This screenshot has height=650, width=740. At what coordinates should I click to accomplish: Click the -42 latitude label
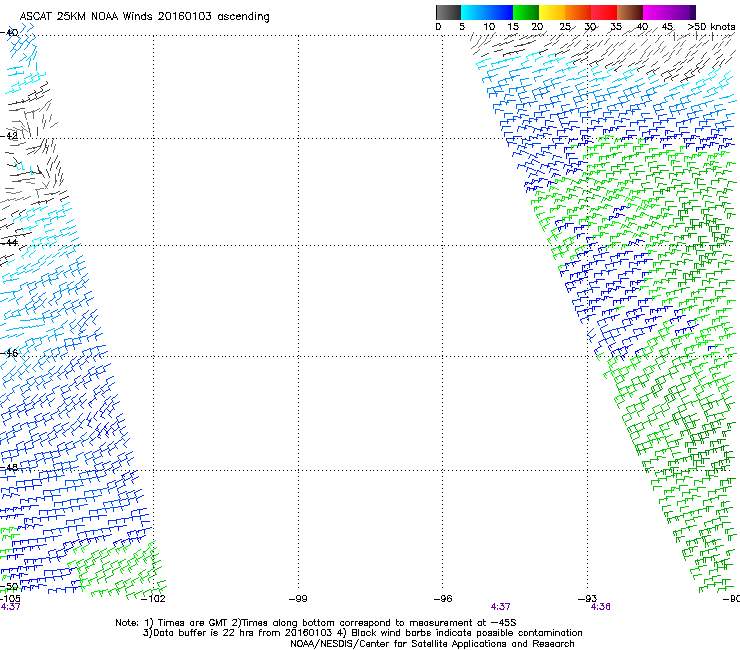click(x=9, y=136)
